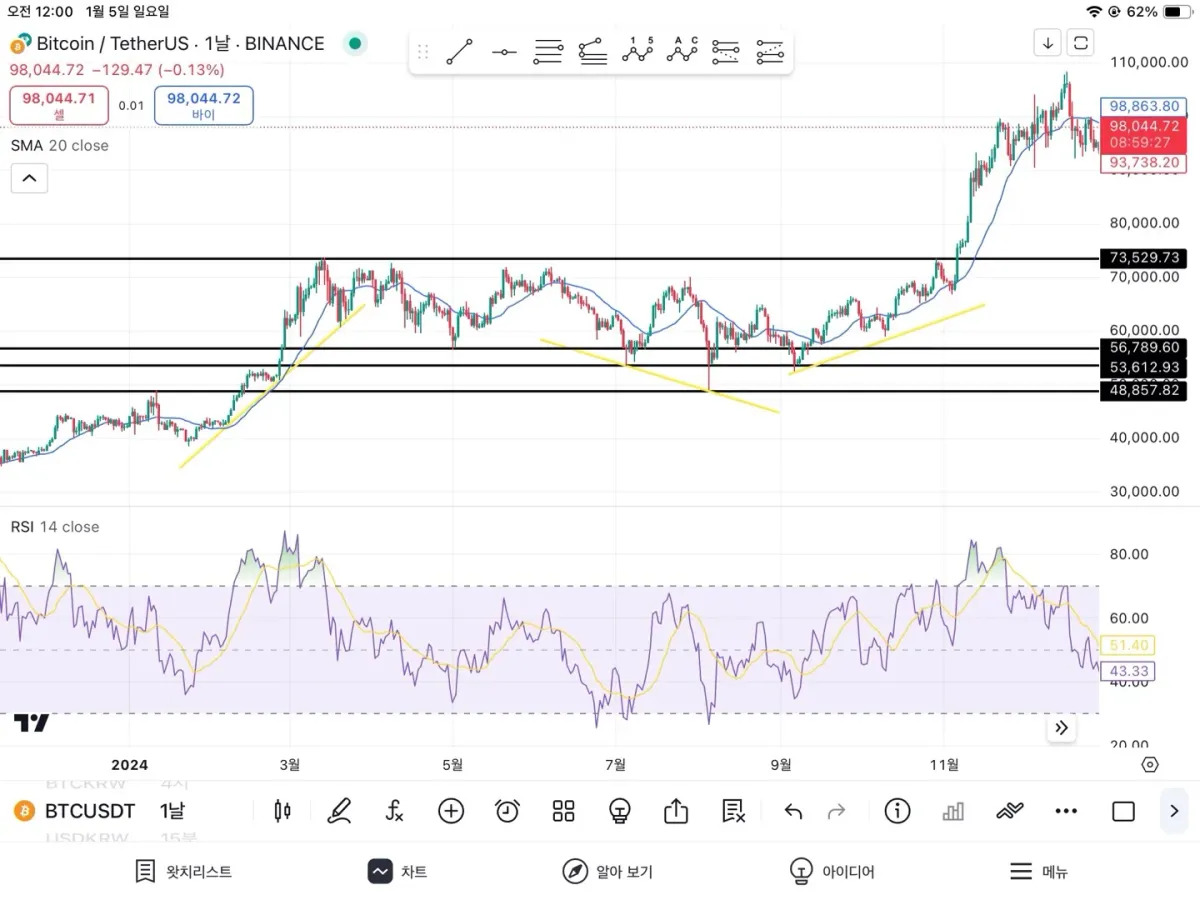Select the trend line drawing tool
The image size is (1200, 900).
[x=459, y=51]
